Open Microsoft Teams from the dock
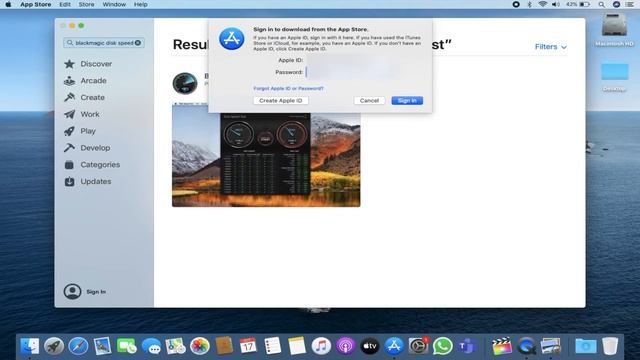Viewport: 640px width, 360px height. point(467,346)
